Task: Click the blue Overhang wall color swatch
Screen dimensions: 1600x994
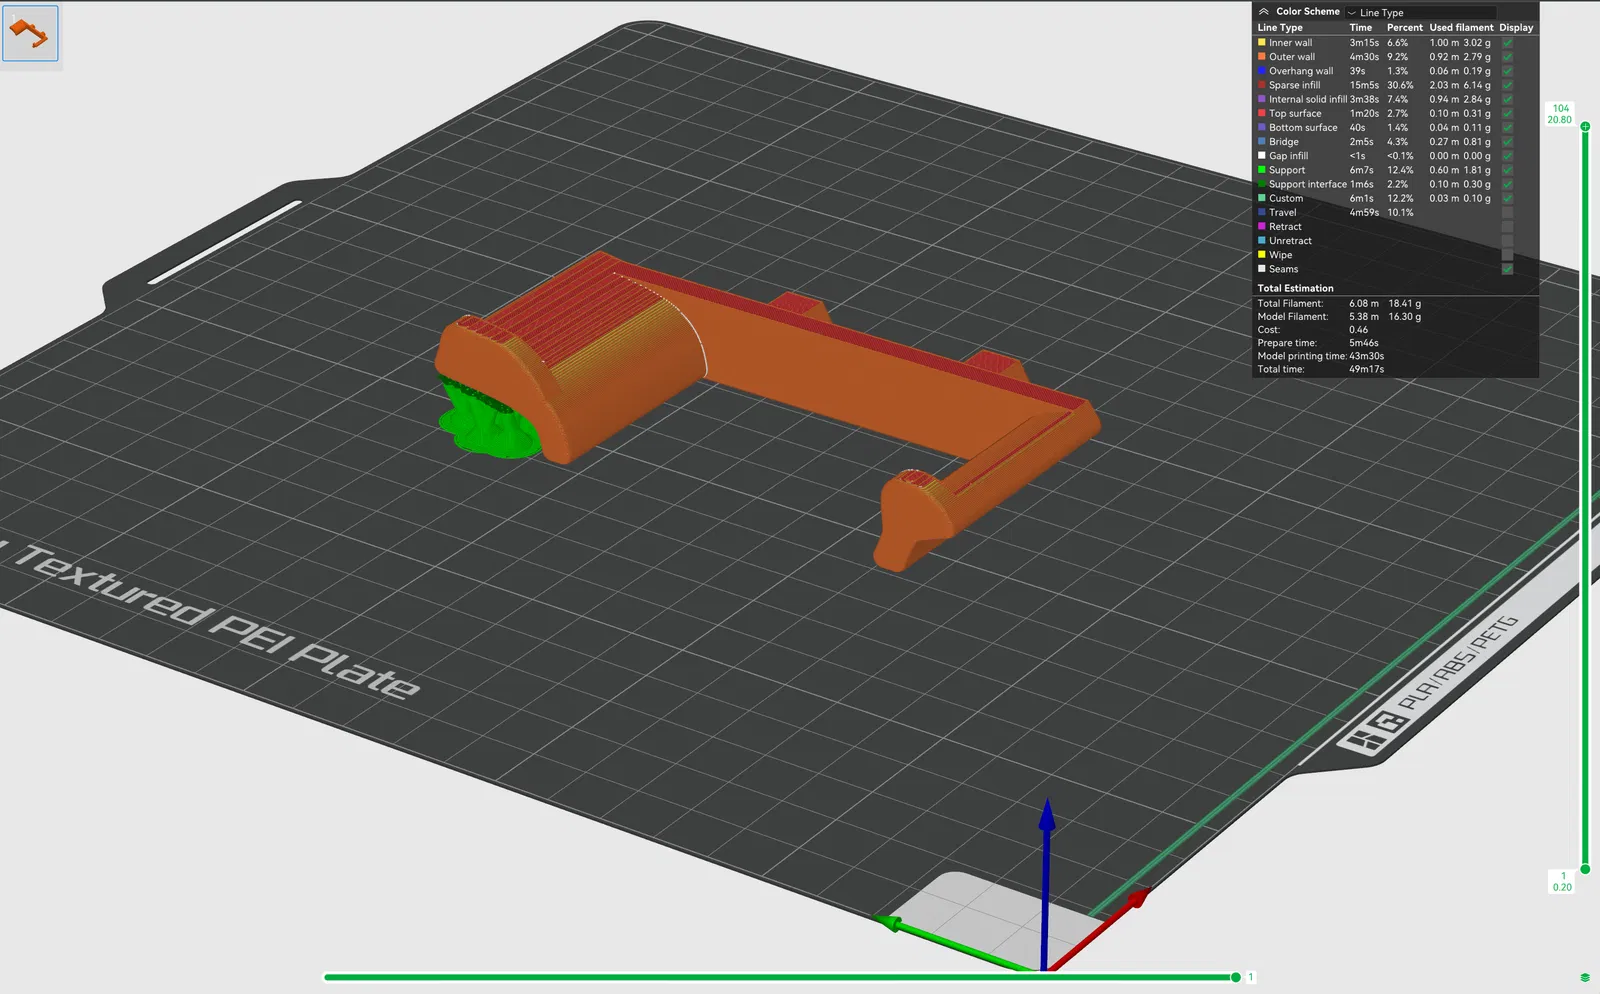Action: coord(1262,70)
